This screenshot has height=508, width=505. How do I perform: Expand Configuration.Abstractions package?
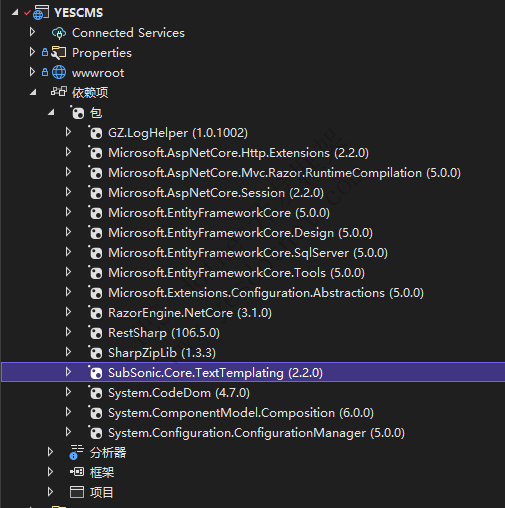(68, 292)
